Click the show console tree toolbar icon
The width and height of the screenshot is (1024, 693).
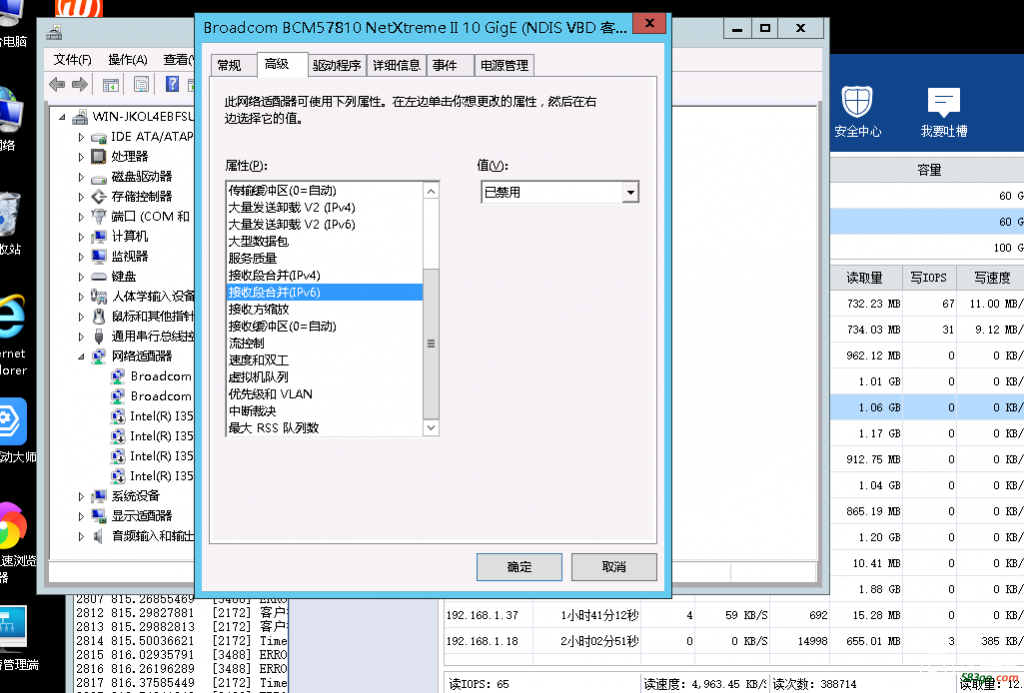coord(111,84)
